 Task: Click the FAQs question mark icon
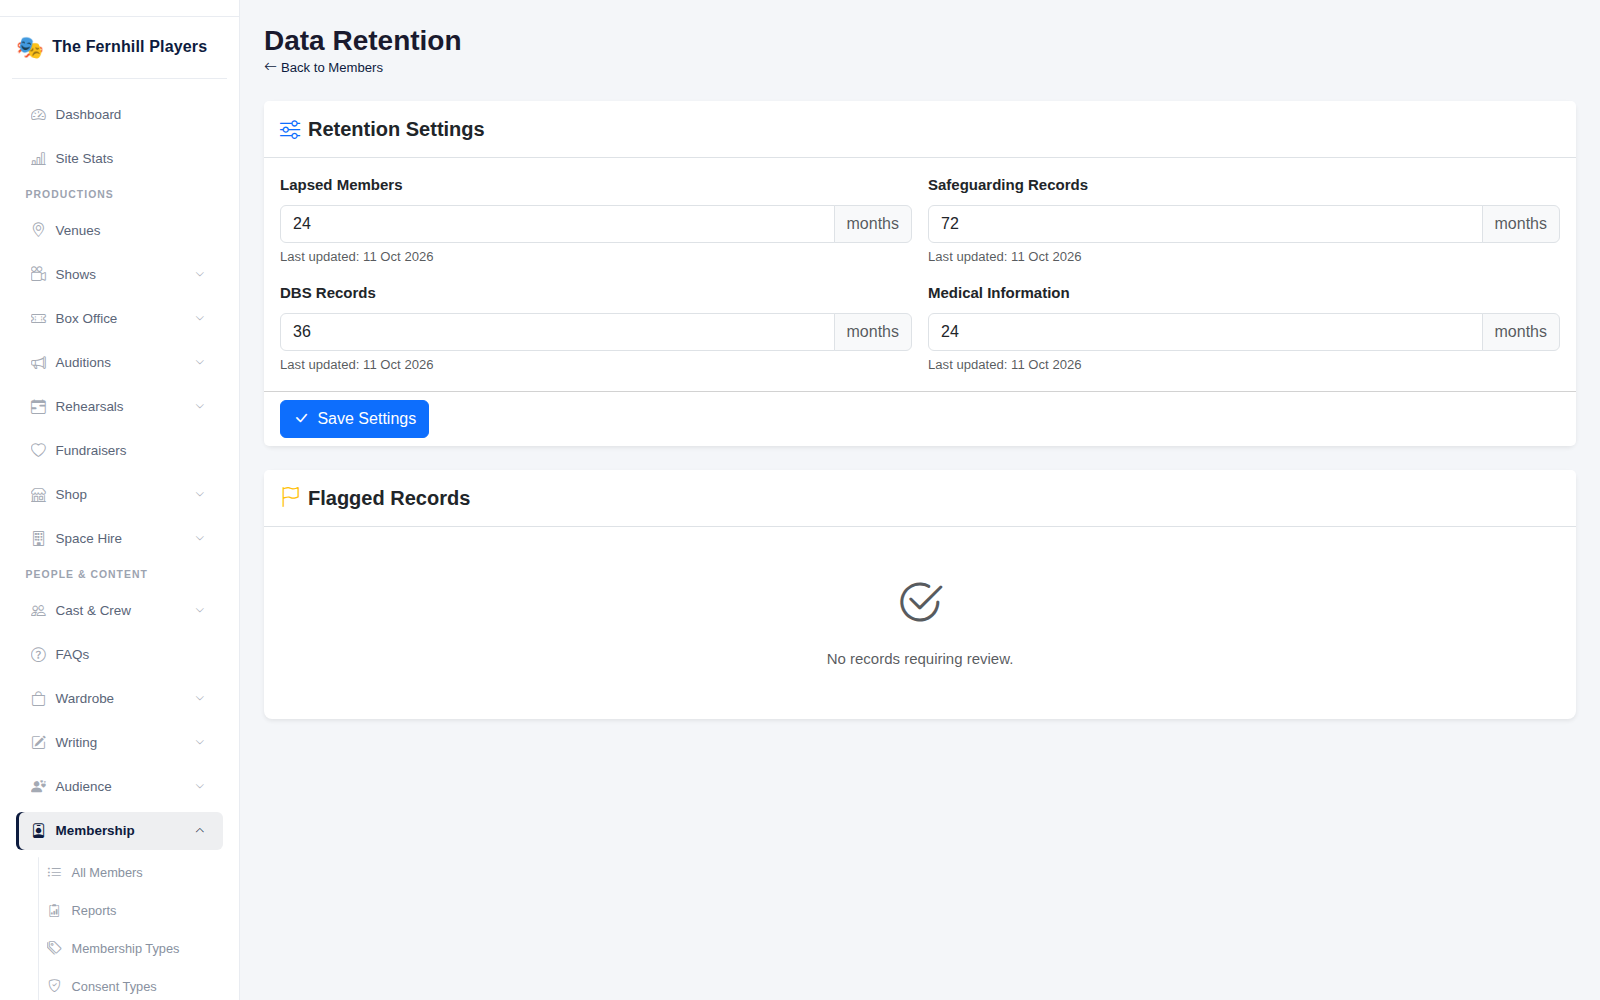pos(38,655)
